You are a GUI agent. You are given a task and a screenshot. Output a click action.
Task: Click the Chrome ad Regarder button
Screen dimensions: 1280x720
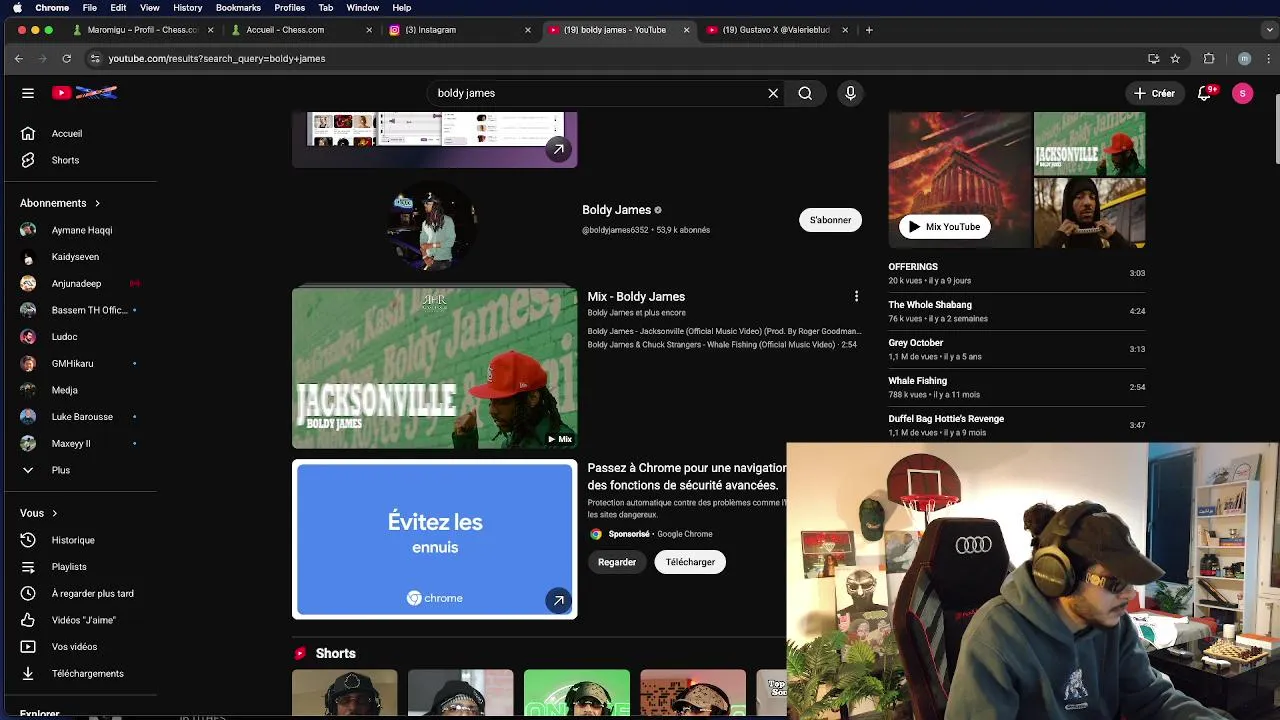tap(617, 562)
